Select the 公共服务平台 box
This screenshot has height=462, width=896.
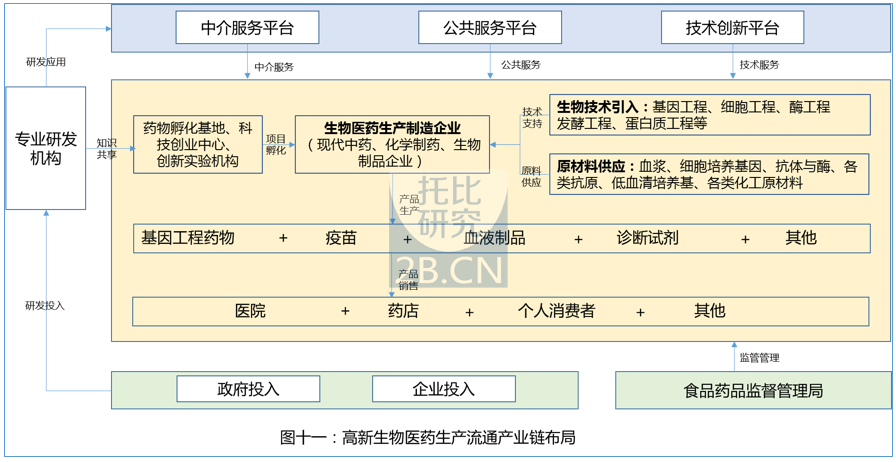[x=490, y=28]
